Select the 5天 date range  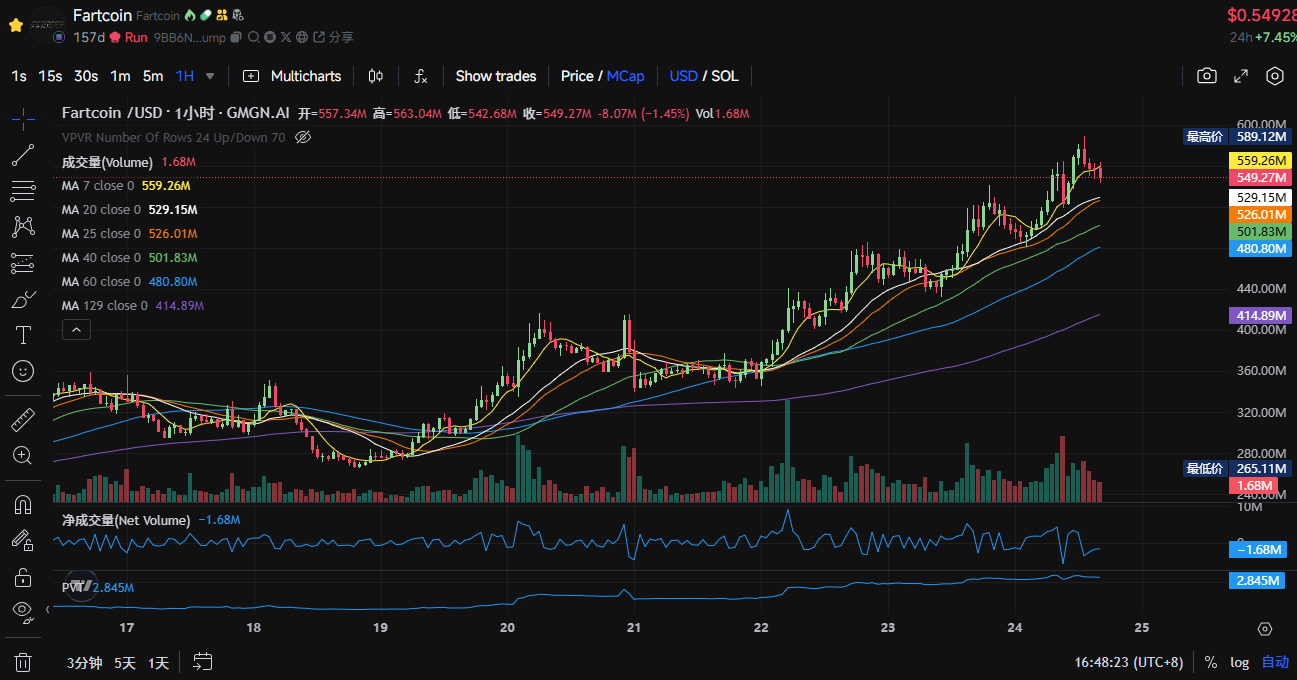pos(124,662)
